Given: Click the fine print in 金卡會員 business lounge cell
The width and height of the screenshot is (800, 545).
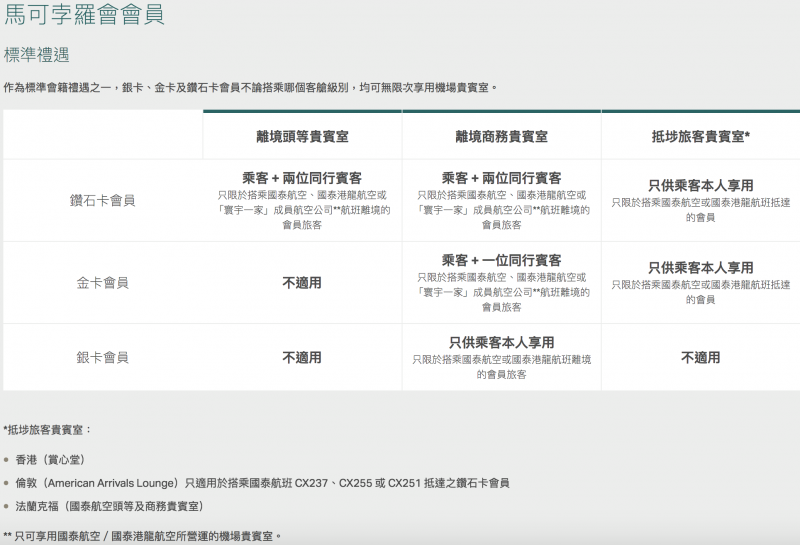Looking at the screenshot, I should [x=502, y=292].
